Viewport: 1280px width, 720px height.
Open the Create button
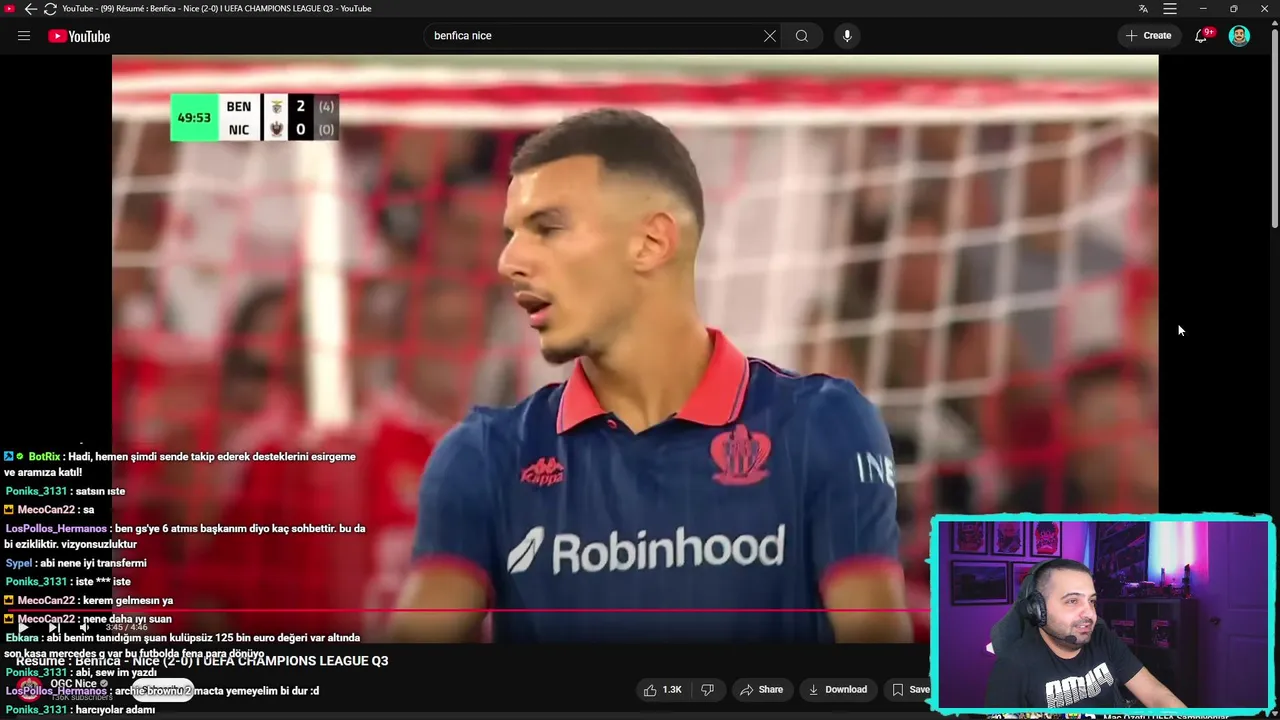coord(1148,36)
